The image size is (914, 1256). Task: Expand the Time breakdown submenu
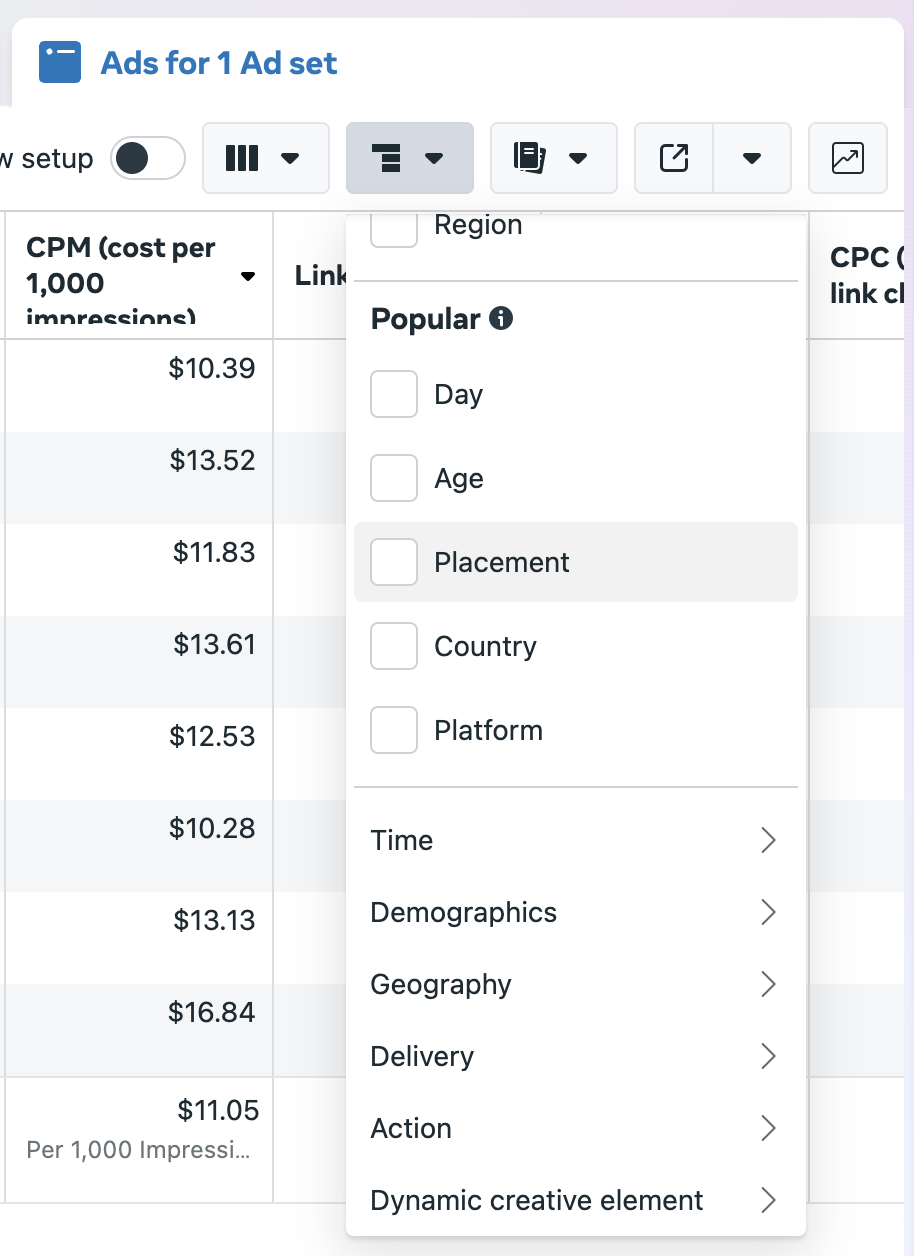[x=575, y=840]
